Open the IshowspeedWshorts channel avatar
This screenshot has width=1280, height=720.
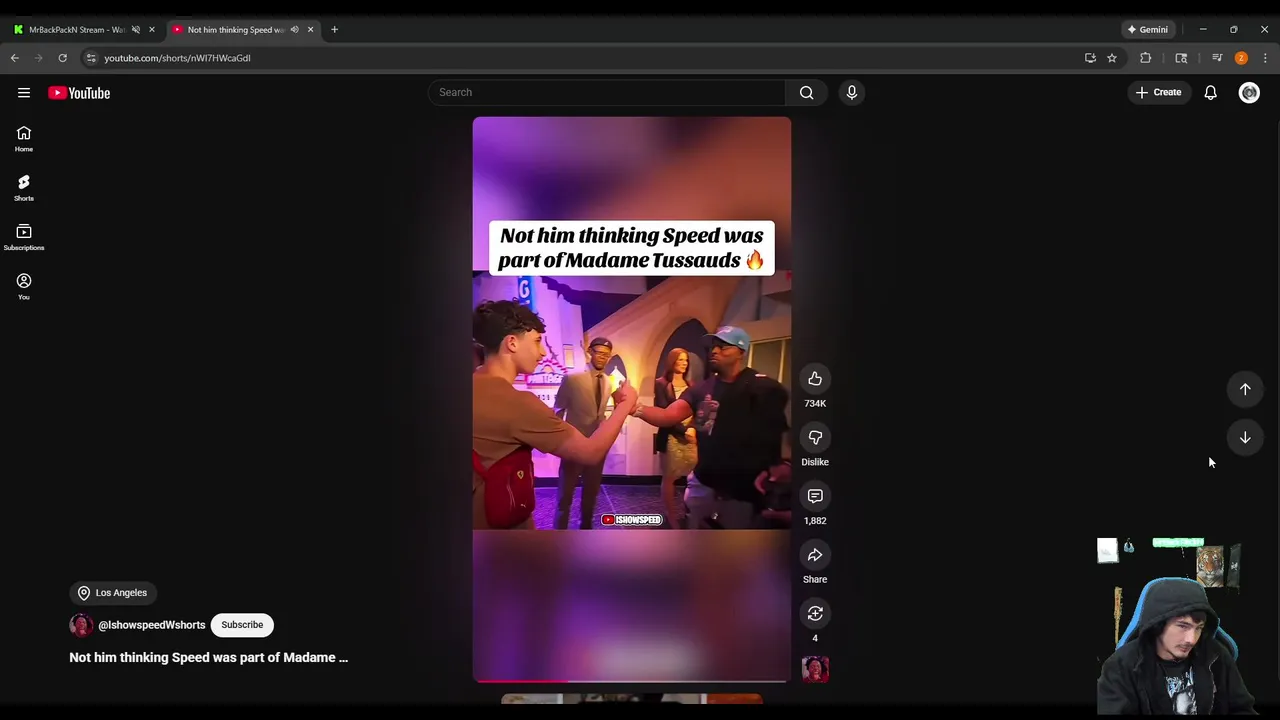81,625
